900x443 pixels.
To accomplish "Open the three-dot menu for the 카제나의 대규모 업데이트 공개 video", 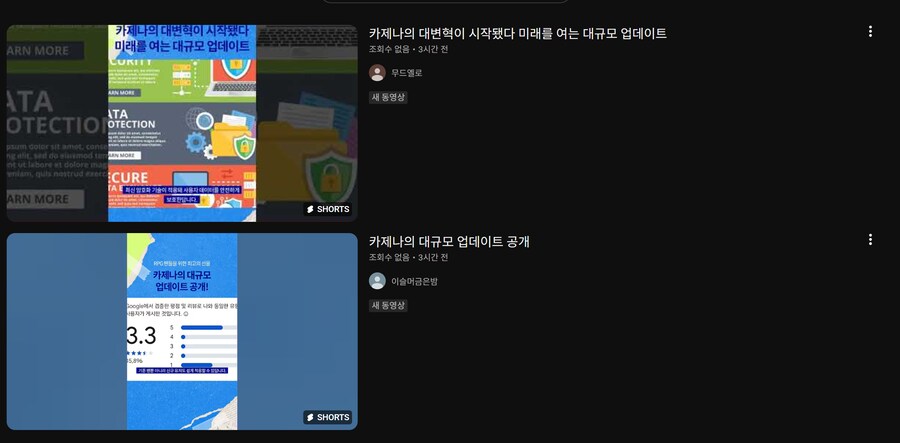I will click(x=870, y=240).
